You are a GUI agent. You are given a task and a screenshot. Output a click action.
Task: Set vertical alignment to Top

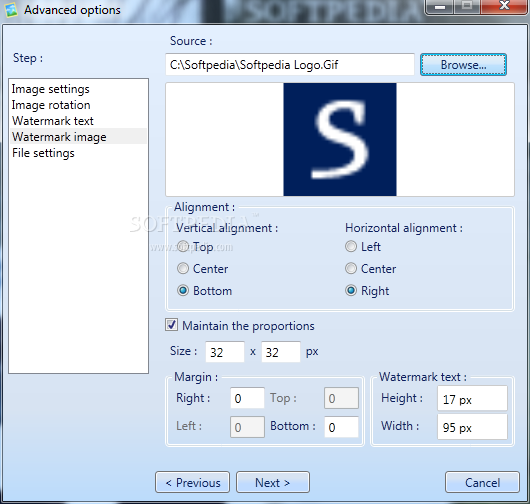pyautogui.click(x=183, y=246)
